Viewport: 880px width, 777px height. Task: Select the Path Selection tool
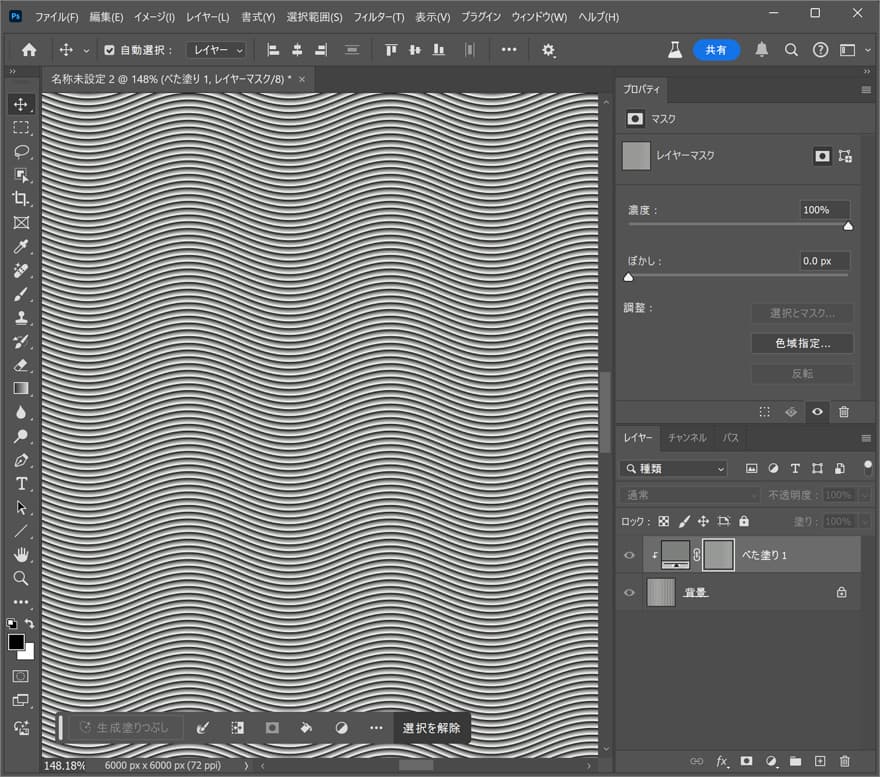(x=21, y=508)
